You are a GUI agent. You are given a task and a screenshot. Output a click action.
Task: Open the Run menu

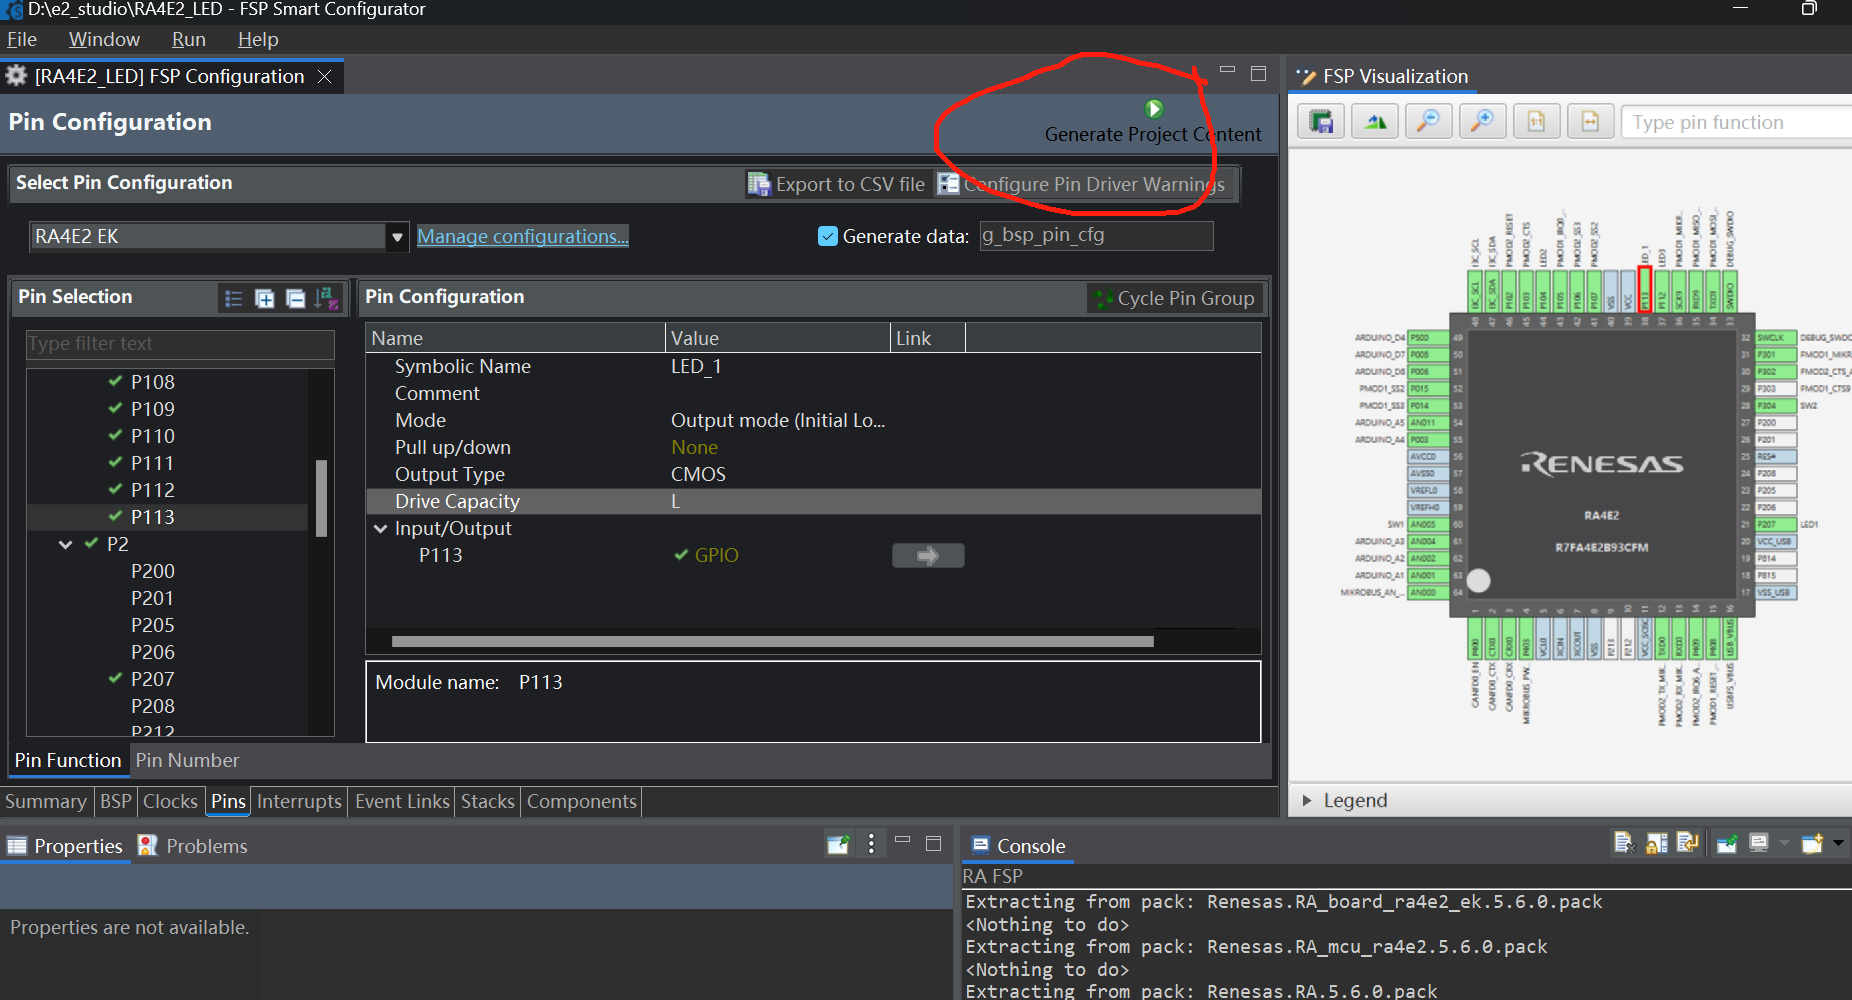189,40
